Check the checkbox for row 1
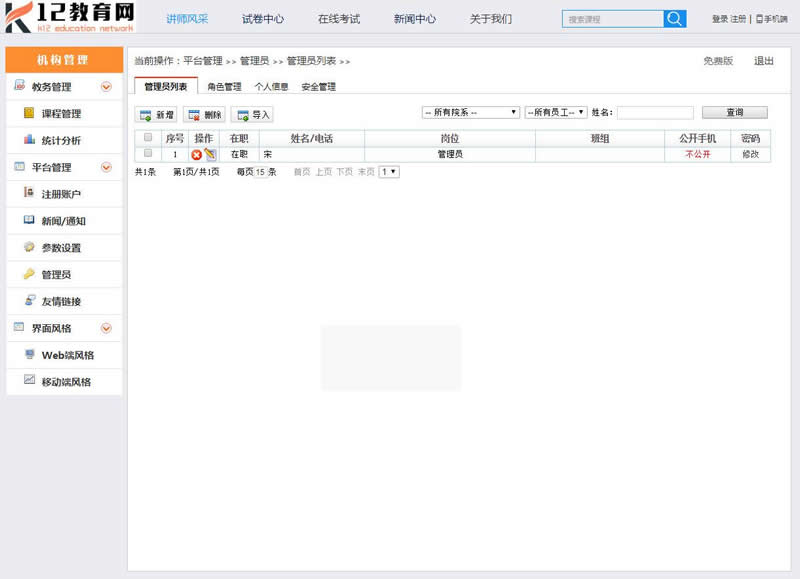800x579 pixels. tap(148, 154)
